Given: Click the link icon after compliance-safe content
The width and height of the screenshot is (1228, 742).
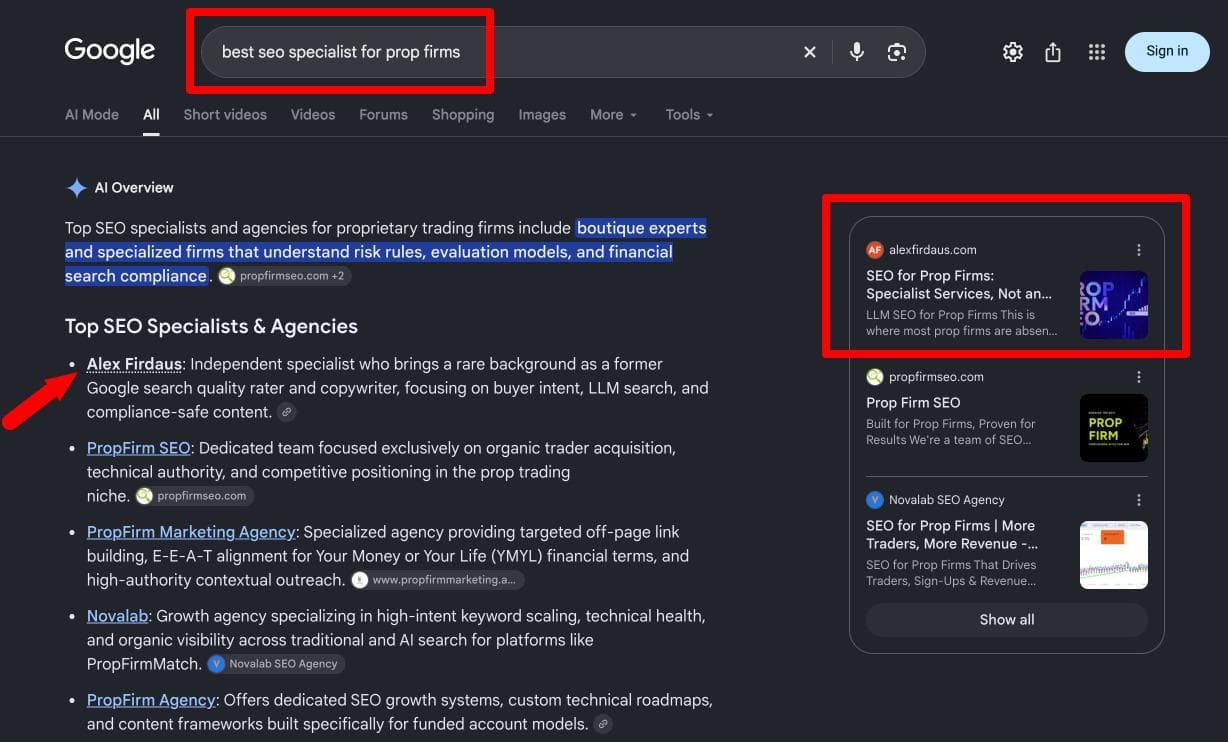Looking at the screenshot, I should pos(287,412).
